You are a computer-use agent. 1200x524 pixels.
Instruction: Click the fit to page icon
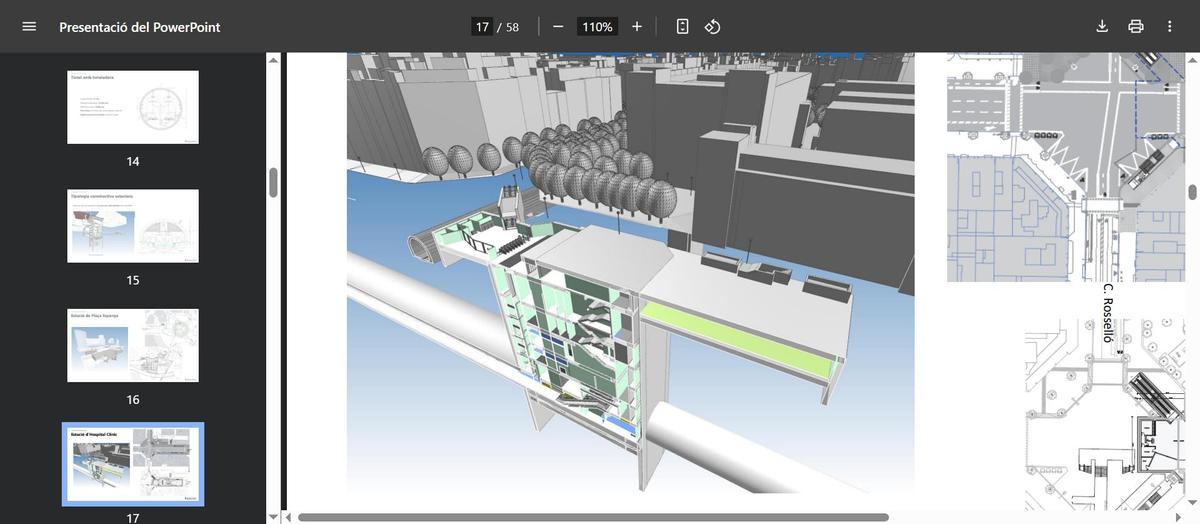coord(682,26)
